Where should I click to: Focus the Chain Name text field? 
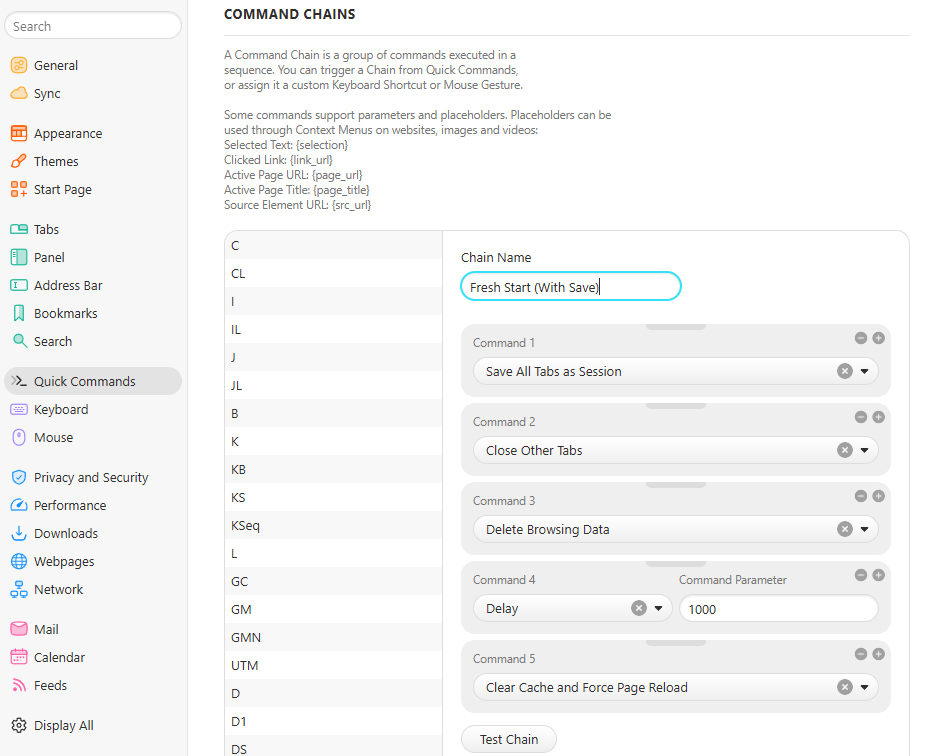[570, 287]
